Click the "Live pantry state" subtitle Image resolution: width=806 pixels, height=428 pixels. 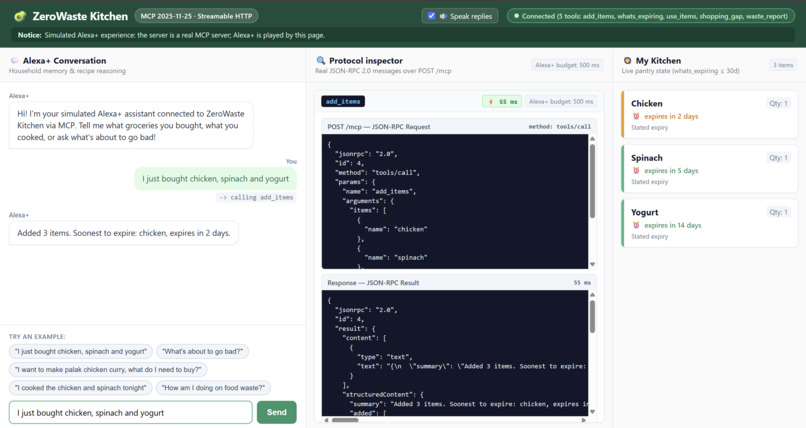pyautogui.click(x=681, y=71)
